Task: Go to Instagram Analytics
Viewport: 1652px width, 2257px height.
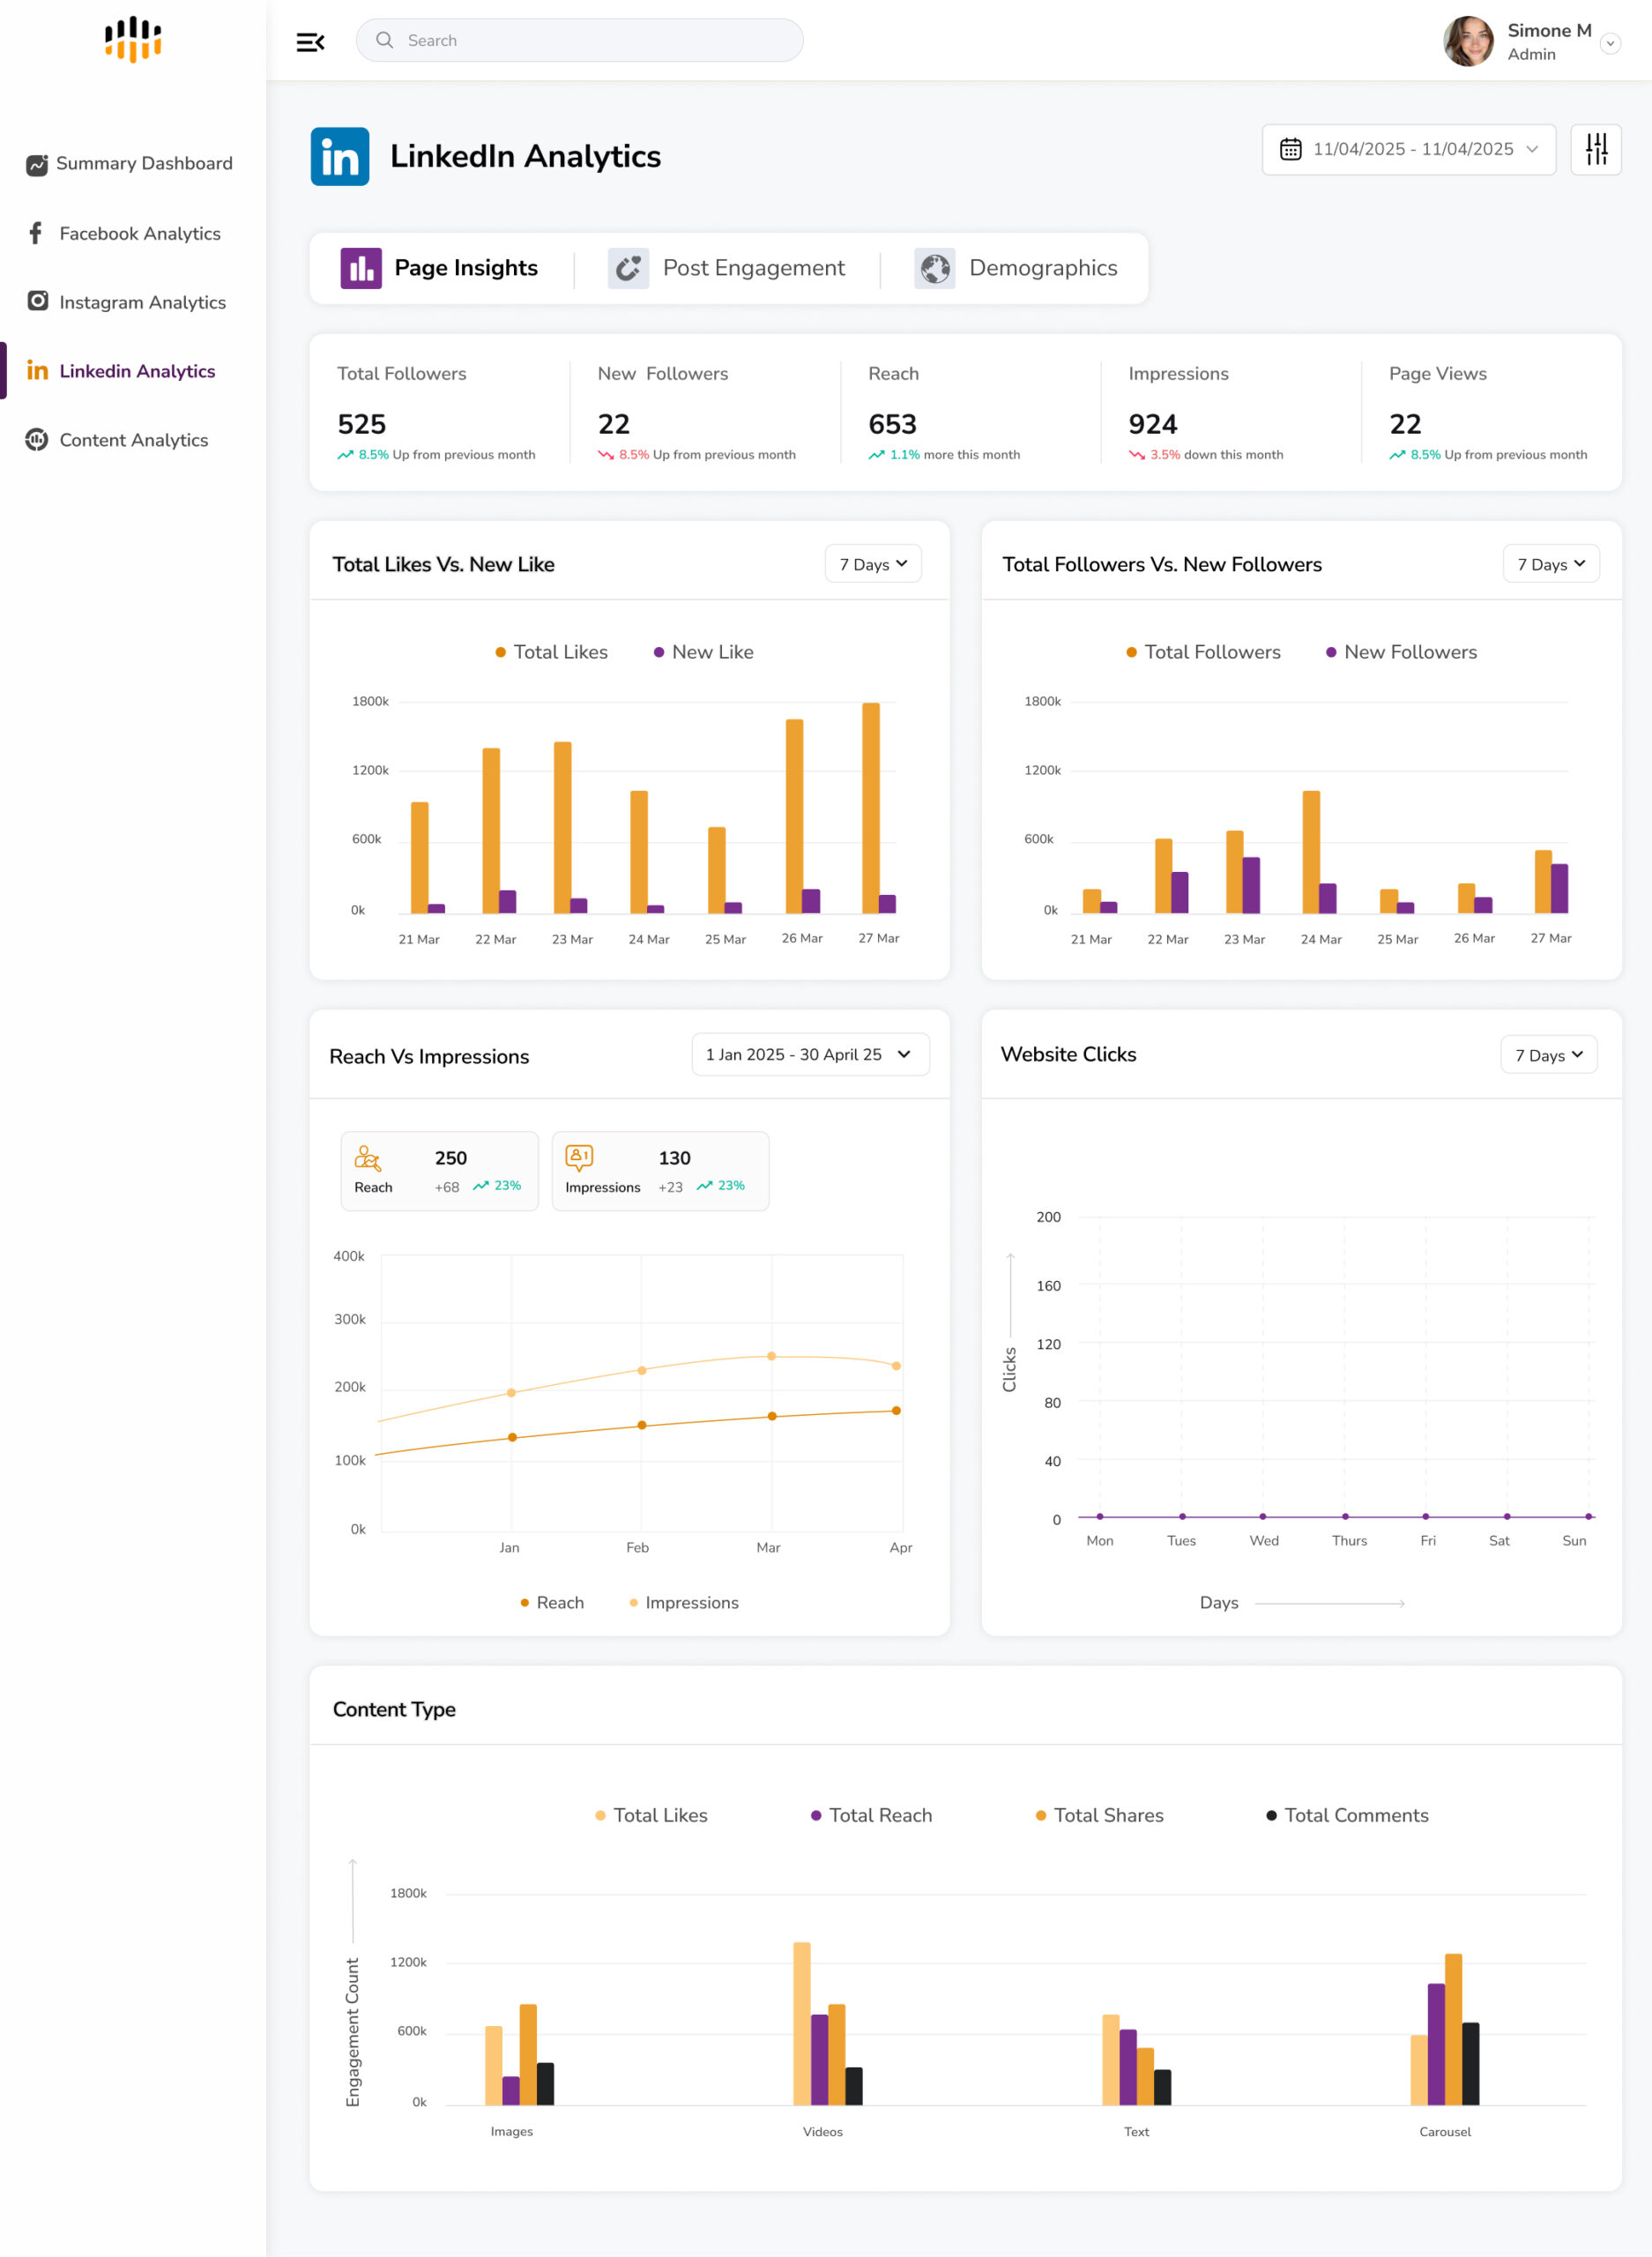Action: click(142, 302)
